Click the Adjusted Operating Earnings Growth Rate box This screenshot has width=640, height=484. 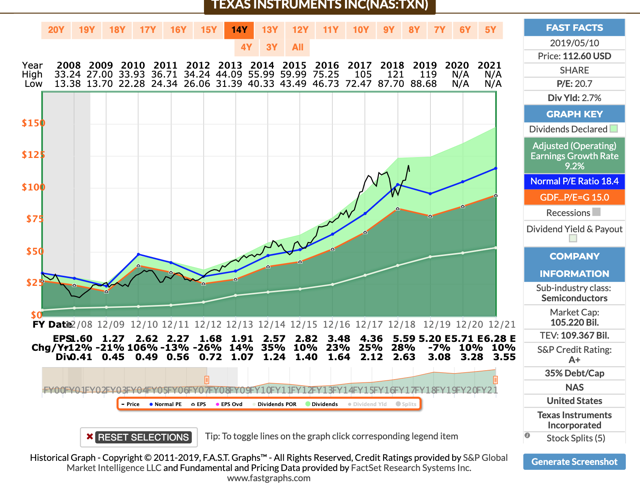(x=574, y=155)
